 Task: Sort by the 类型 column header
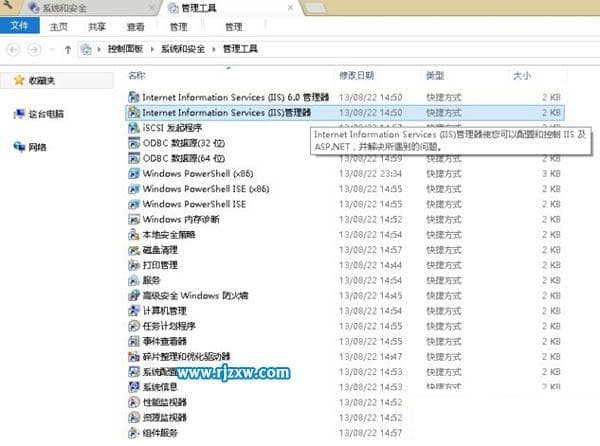coord(435,75)
